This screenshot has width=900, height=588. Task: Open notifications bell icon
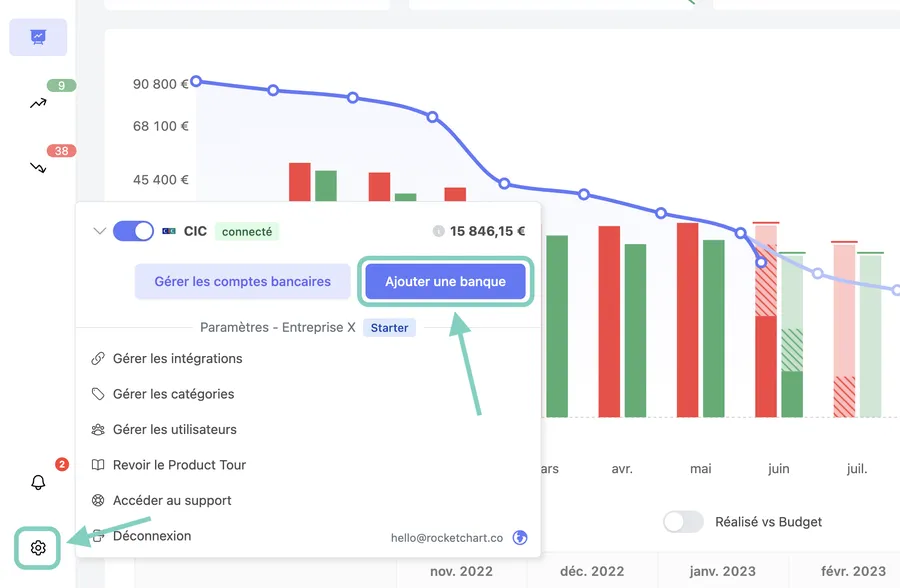point(38,482)
